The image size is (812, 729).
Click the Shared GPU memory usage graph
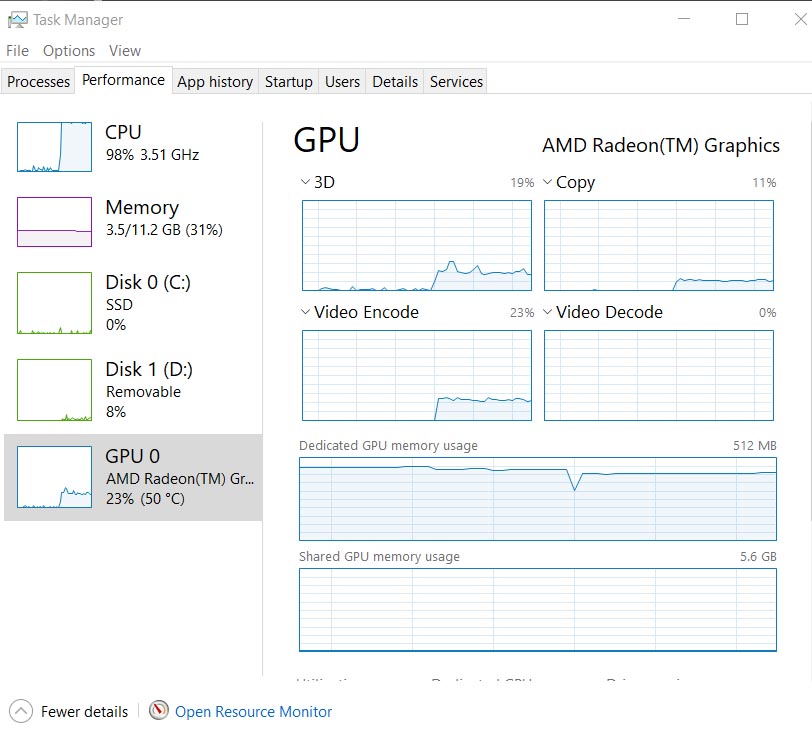(x=538, y=610)
